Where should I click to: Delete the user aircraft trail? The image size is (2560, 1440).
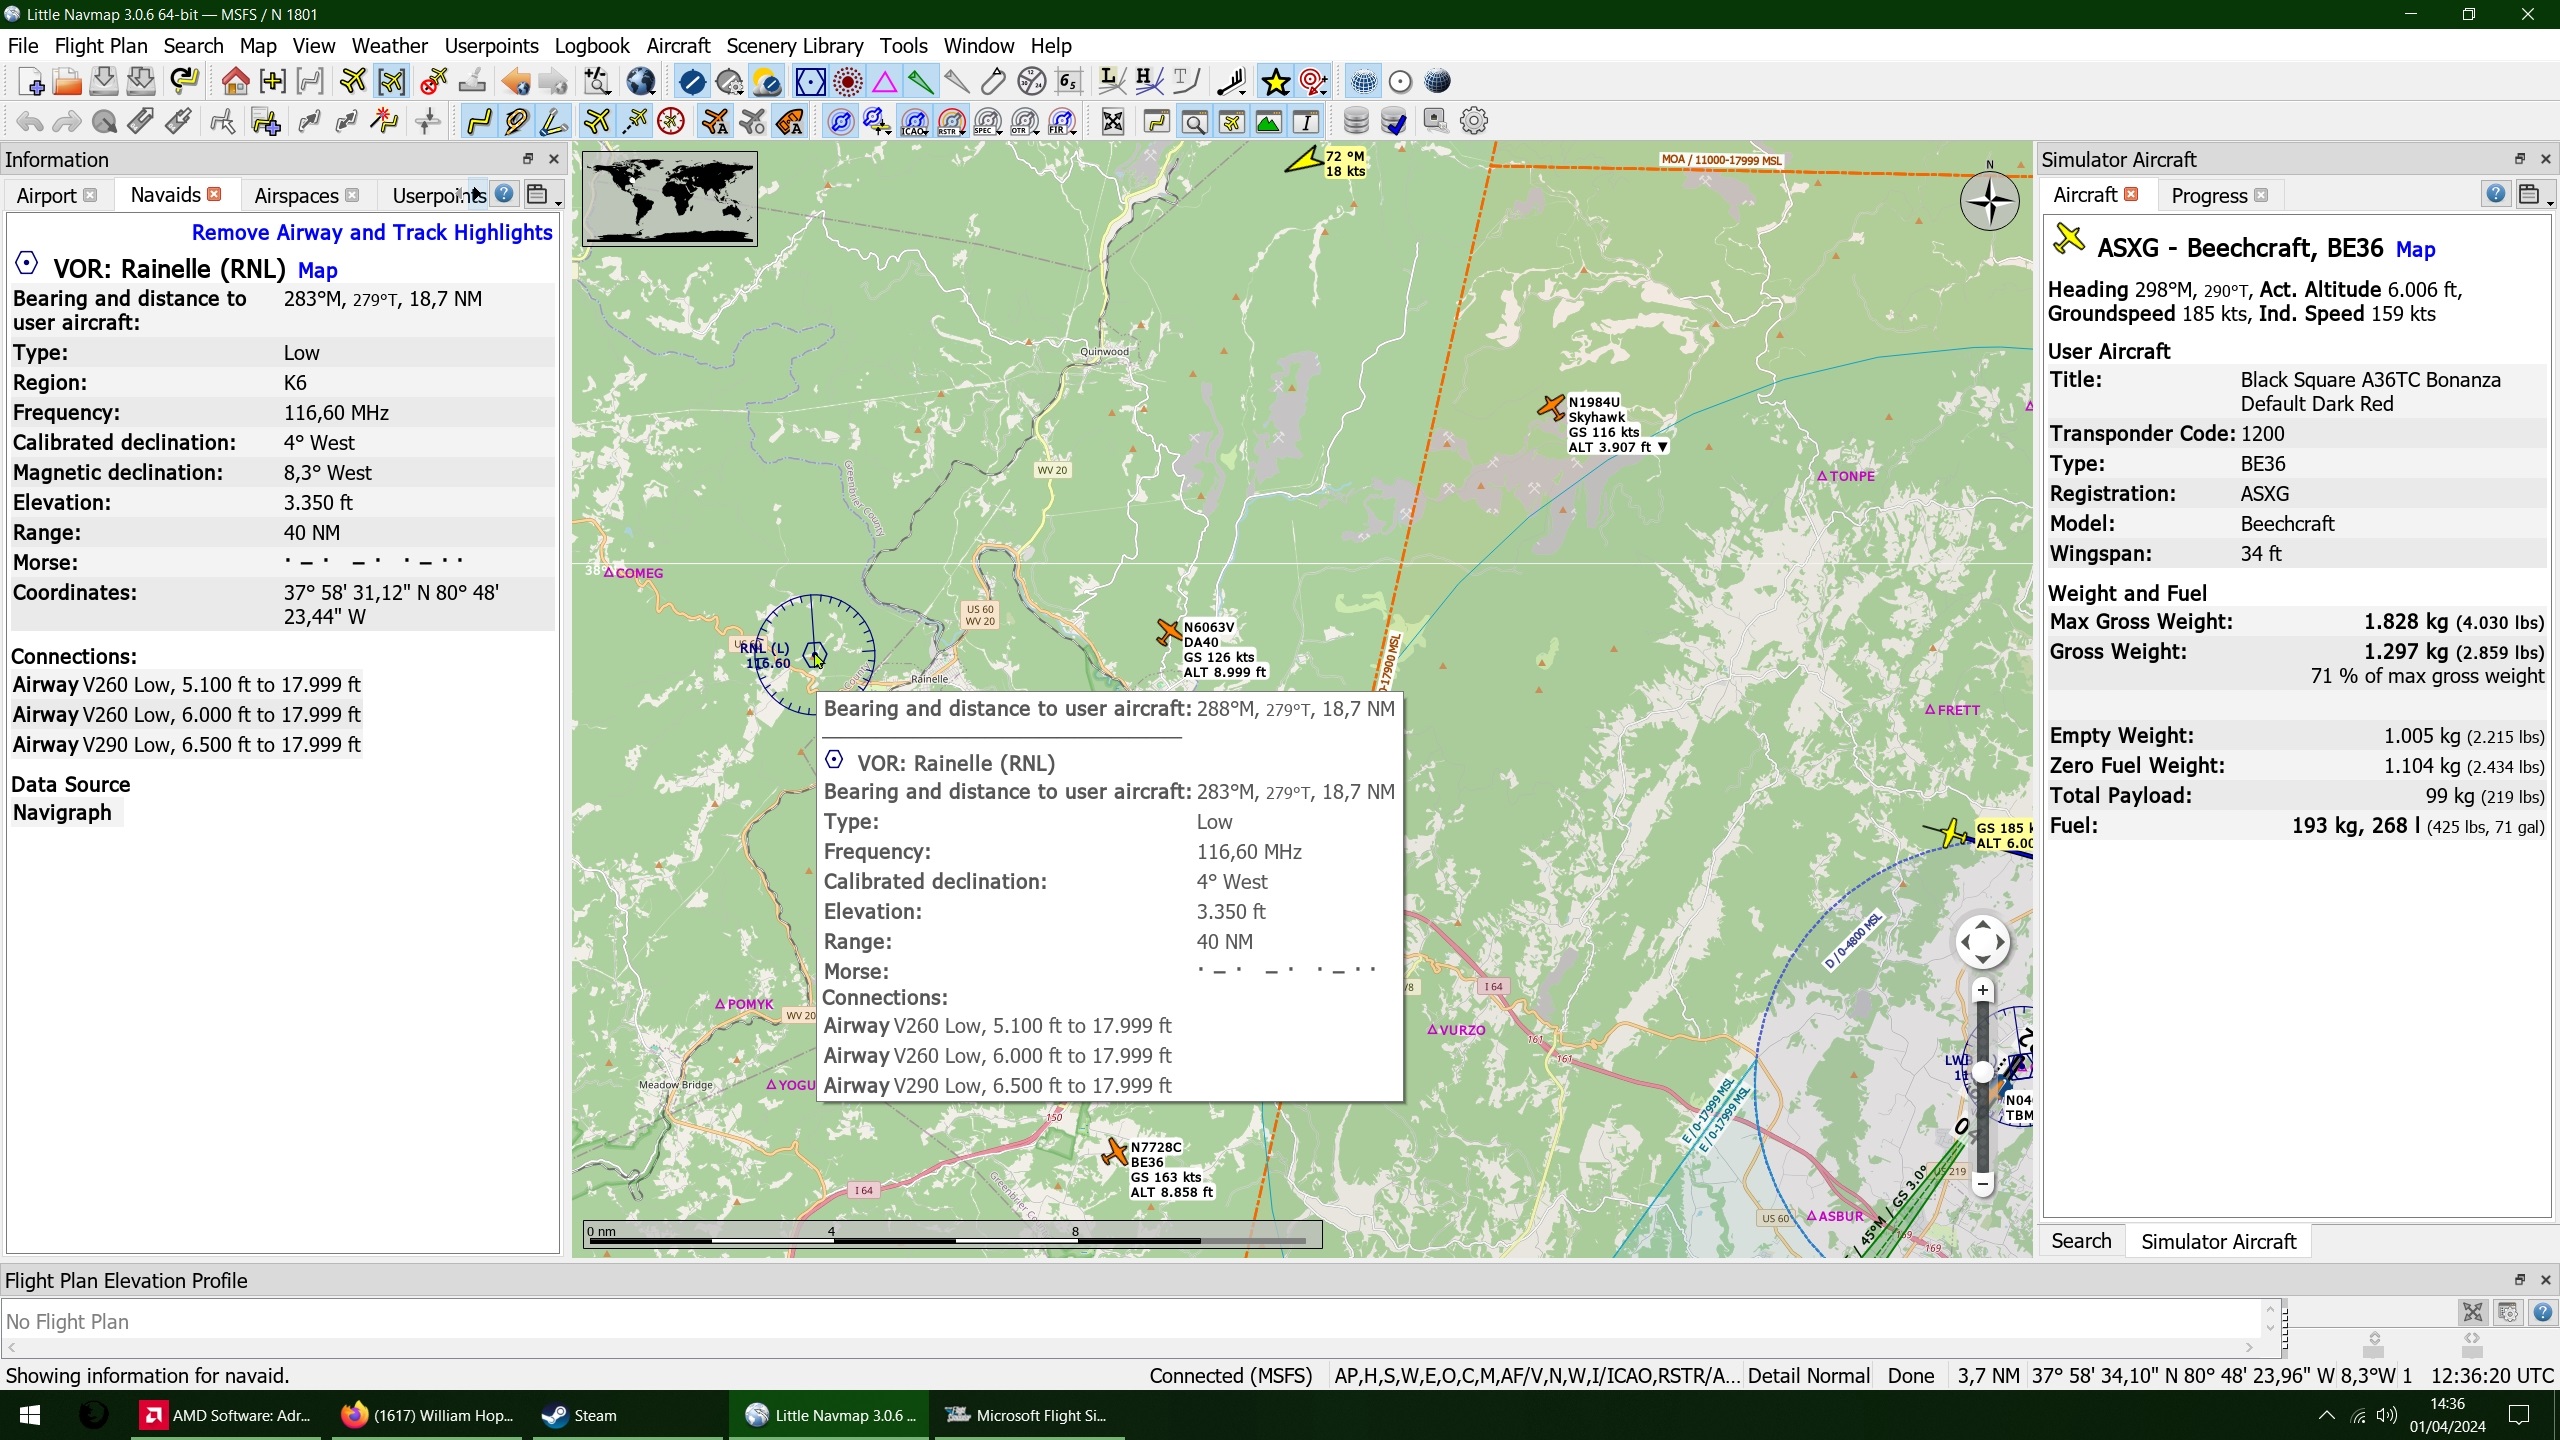coord(433,82)
